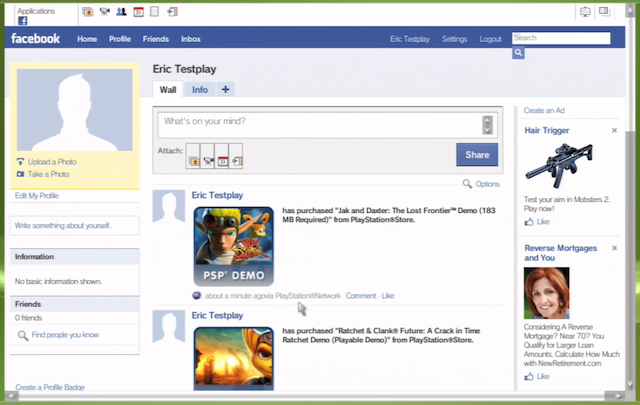The image size is (640, 405).
Task: Click Edit My Profile link
Action: point(37,196)
